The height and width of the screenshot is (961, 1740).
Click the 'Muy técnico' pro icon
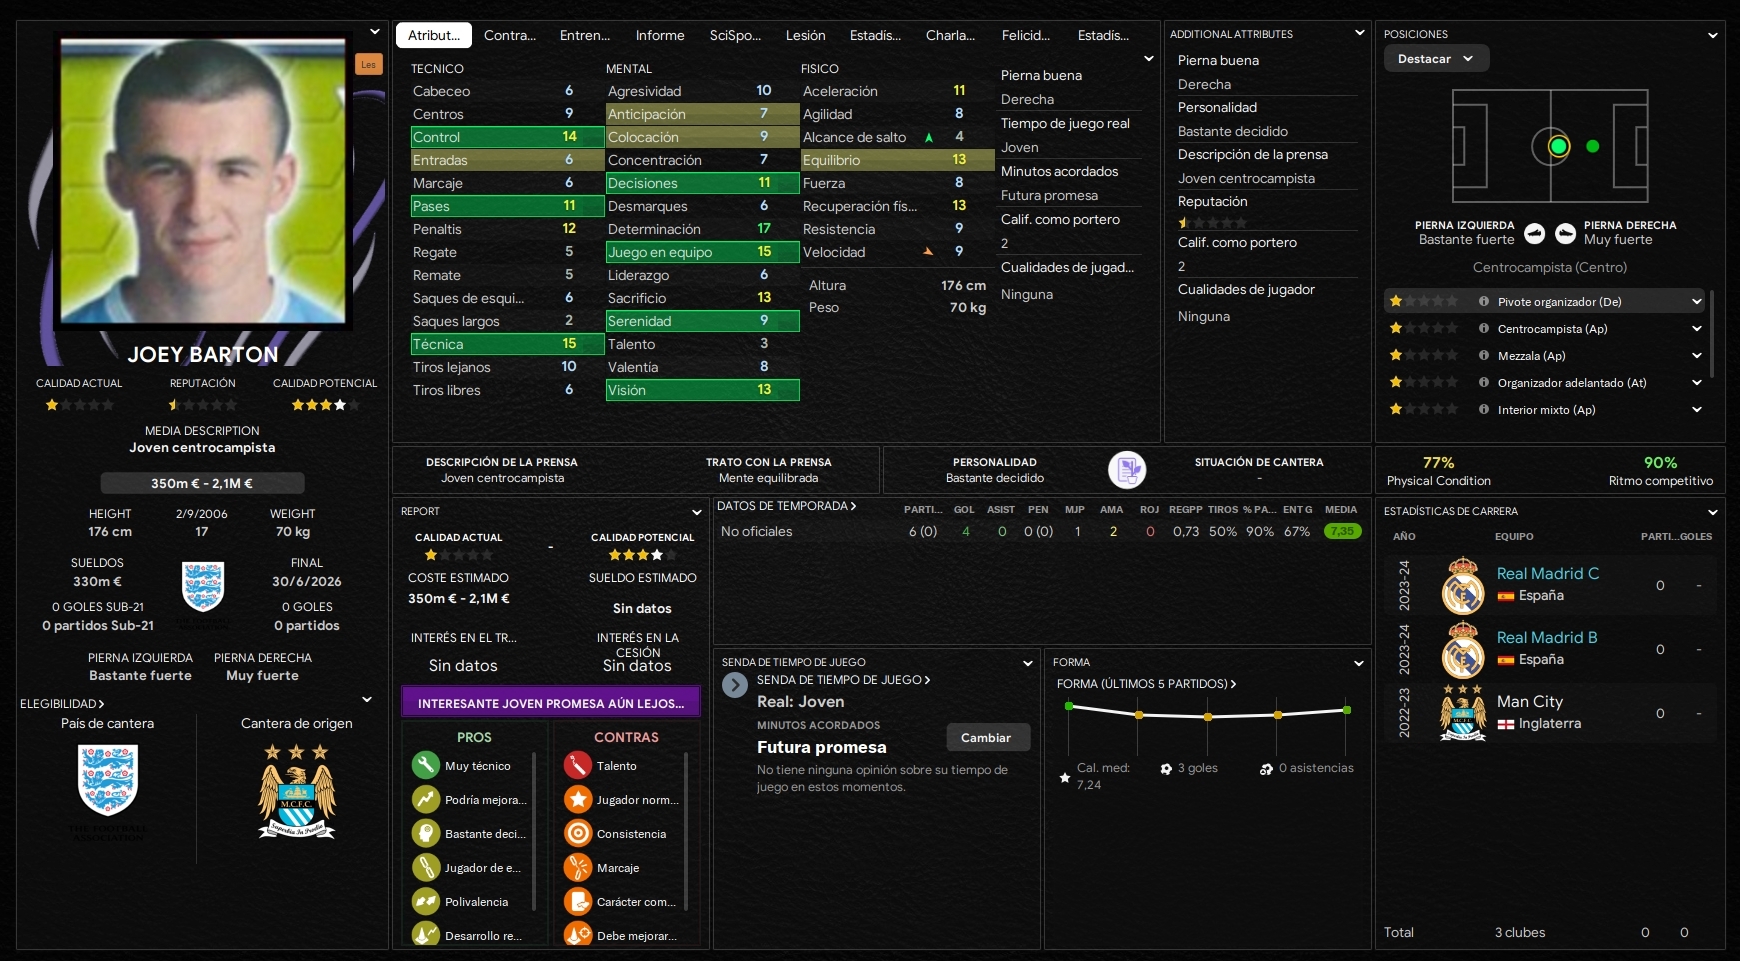tap(426, 765)
